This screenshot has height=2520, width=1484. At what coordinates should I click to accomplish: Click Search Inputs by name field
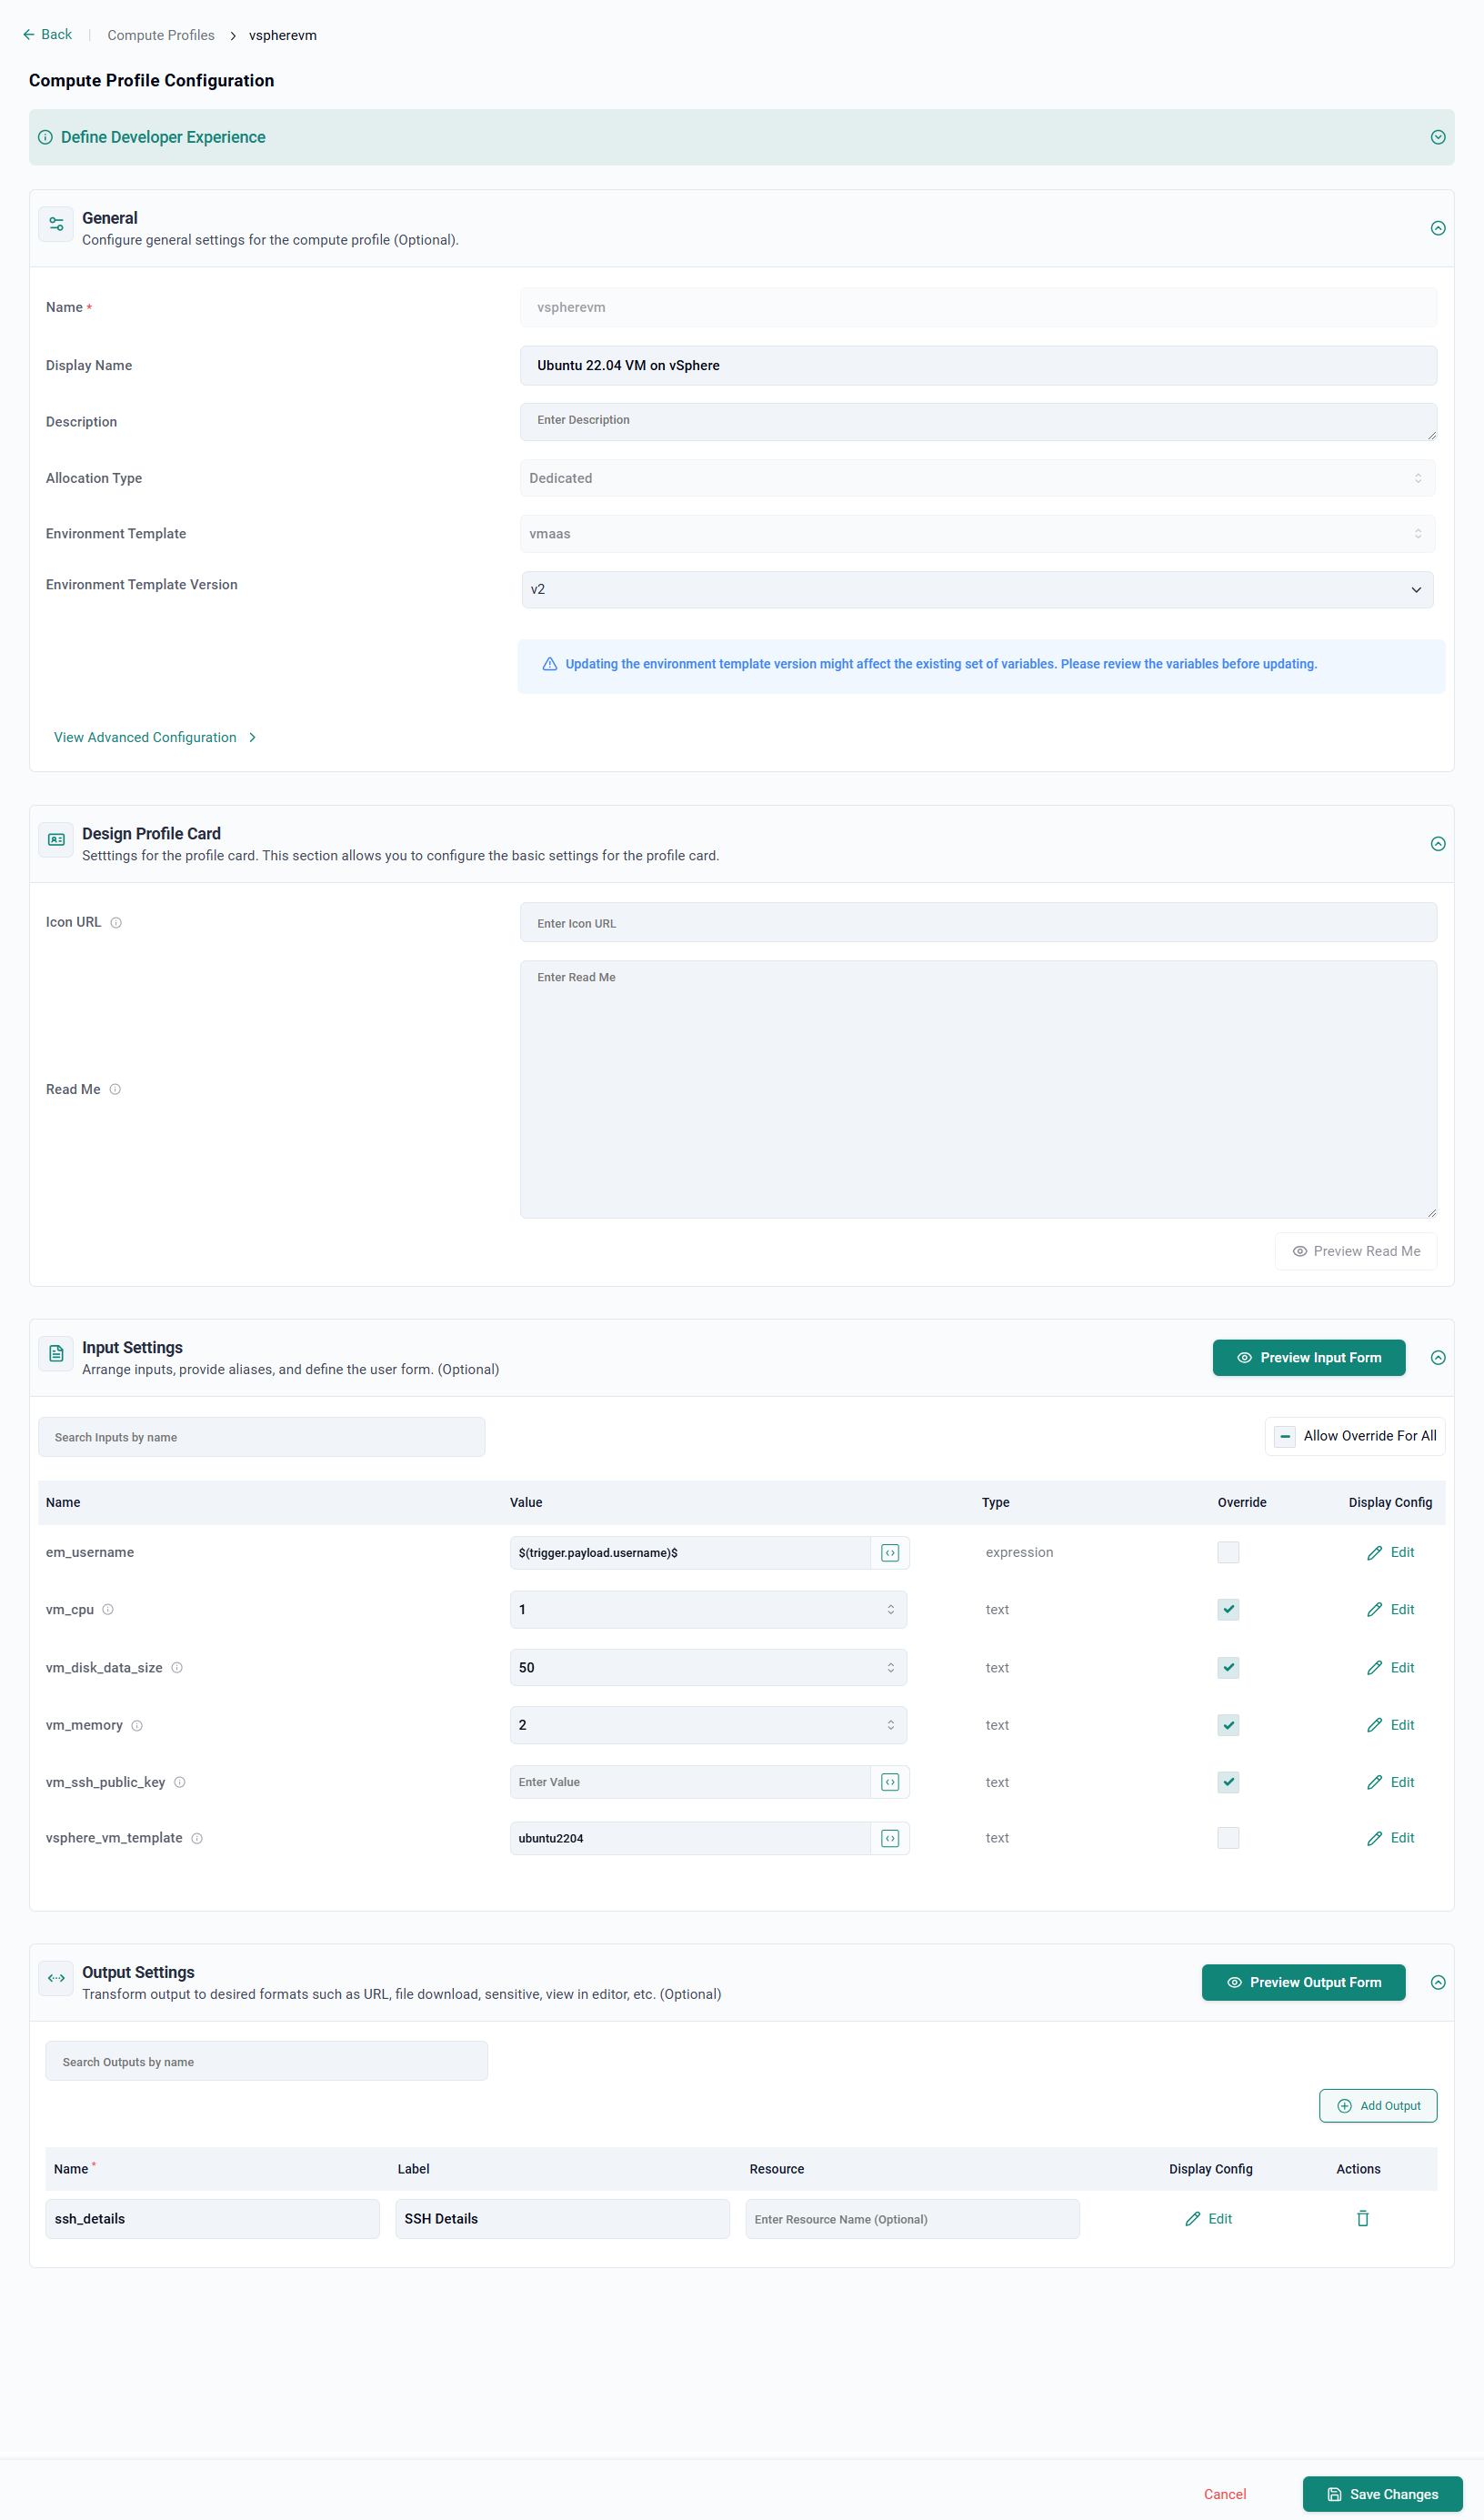(262, 1437)
